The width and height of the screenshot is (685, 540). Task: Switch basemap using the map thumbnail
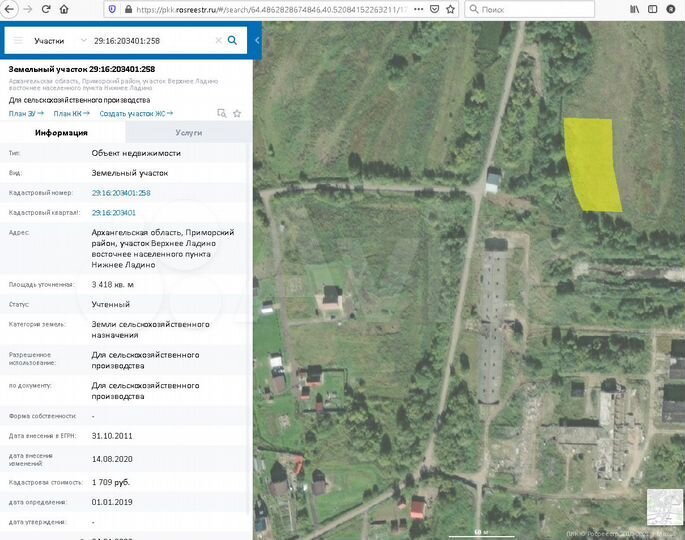pyautogui.click(x=664, y=507)
